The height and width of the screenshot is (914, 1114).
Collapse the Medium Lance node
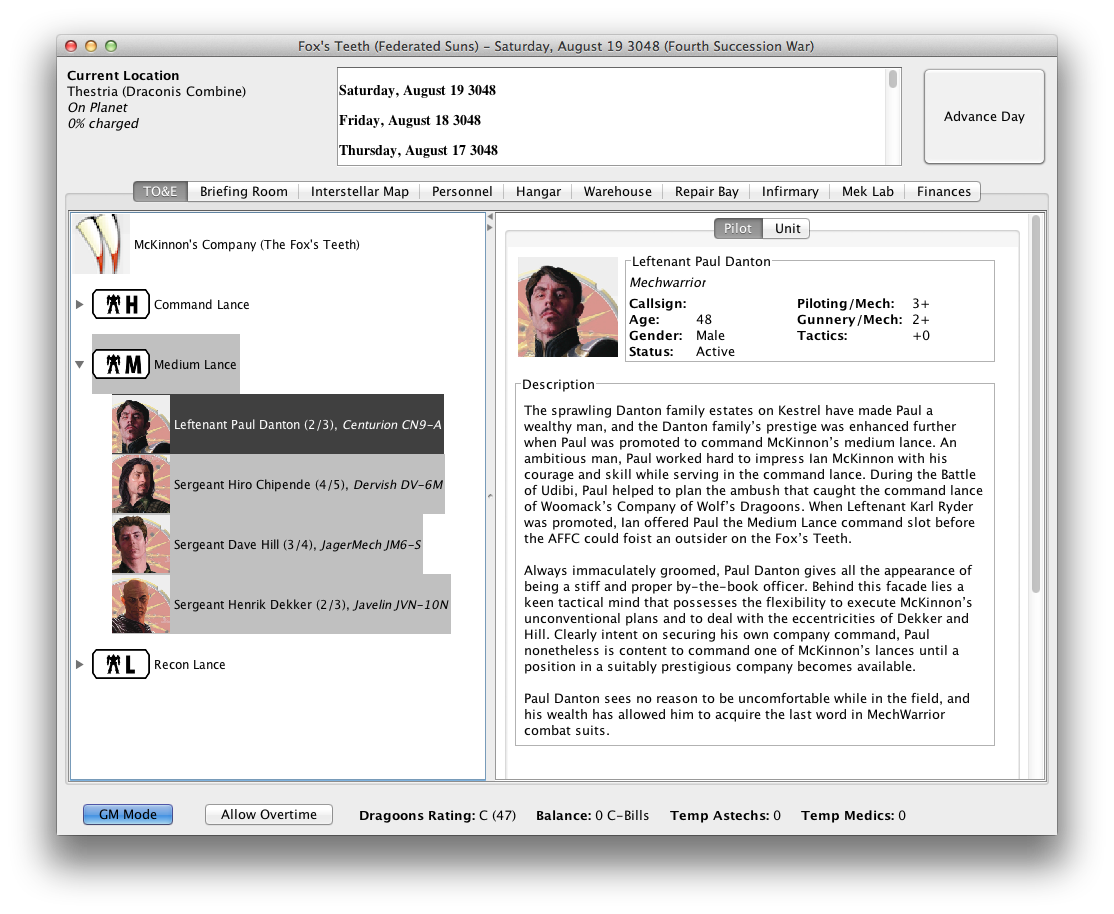tap(80, 365)
